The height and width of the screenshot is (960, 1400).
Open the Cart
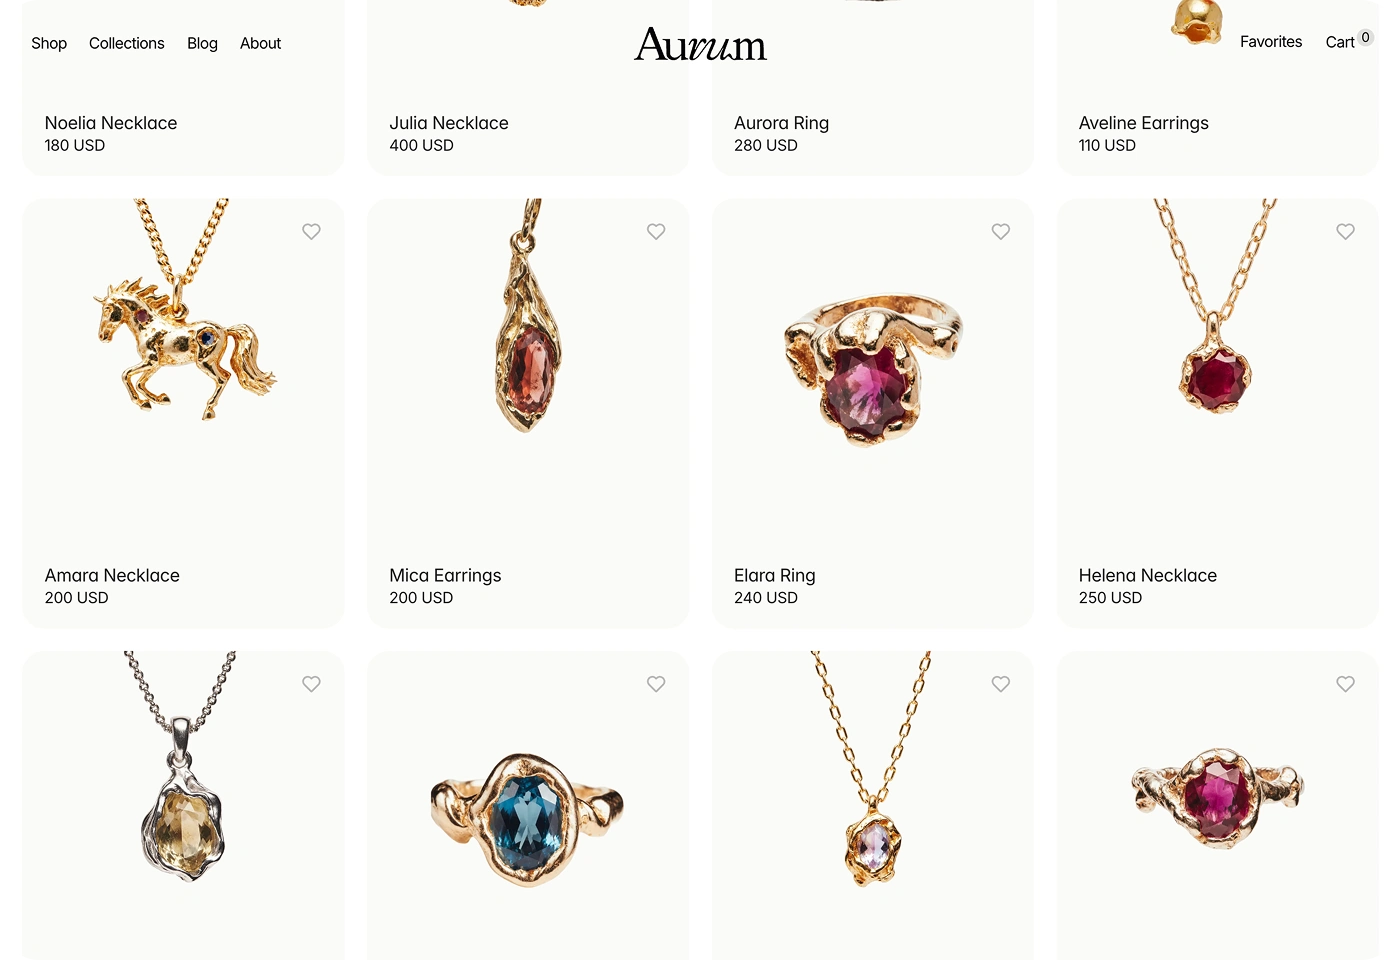1340,42
